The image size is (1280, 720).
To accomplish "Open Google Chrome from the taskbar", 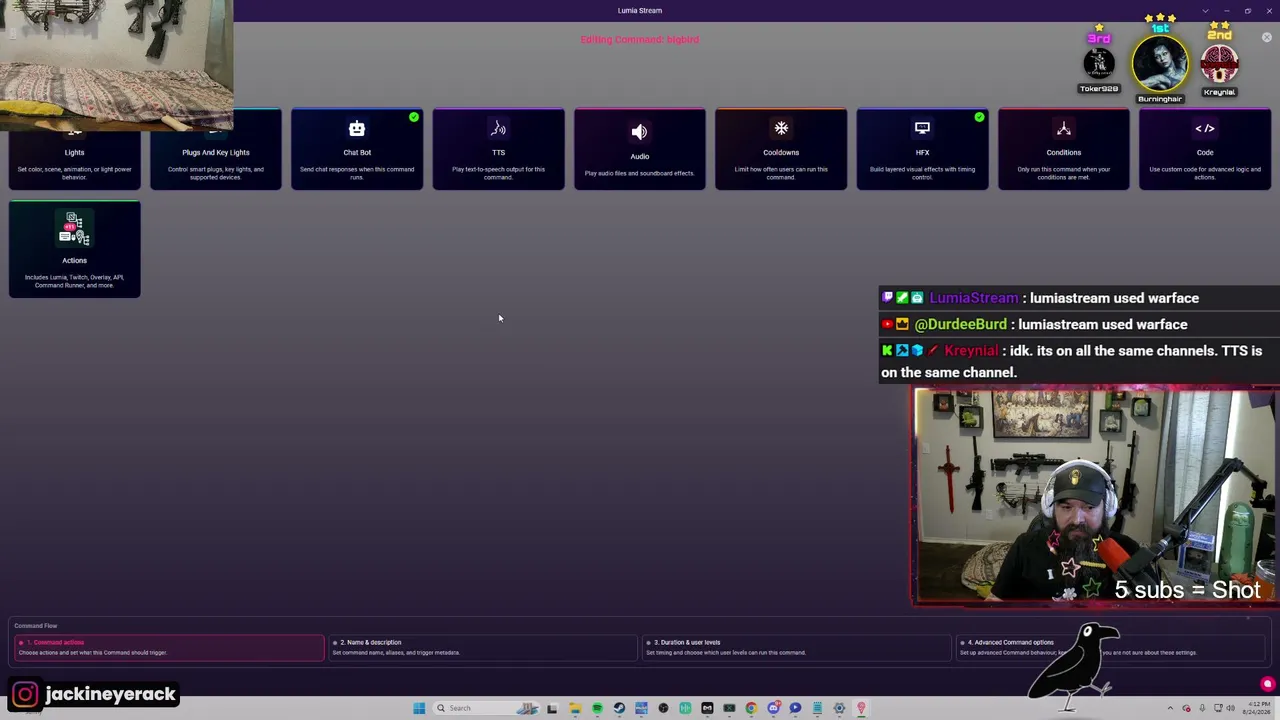I will click(x=751, y=708).
